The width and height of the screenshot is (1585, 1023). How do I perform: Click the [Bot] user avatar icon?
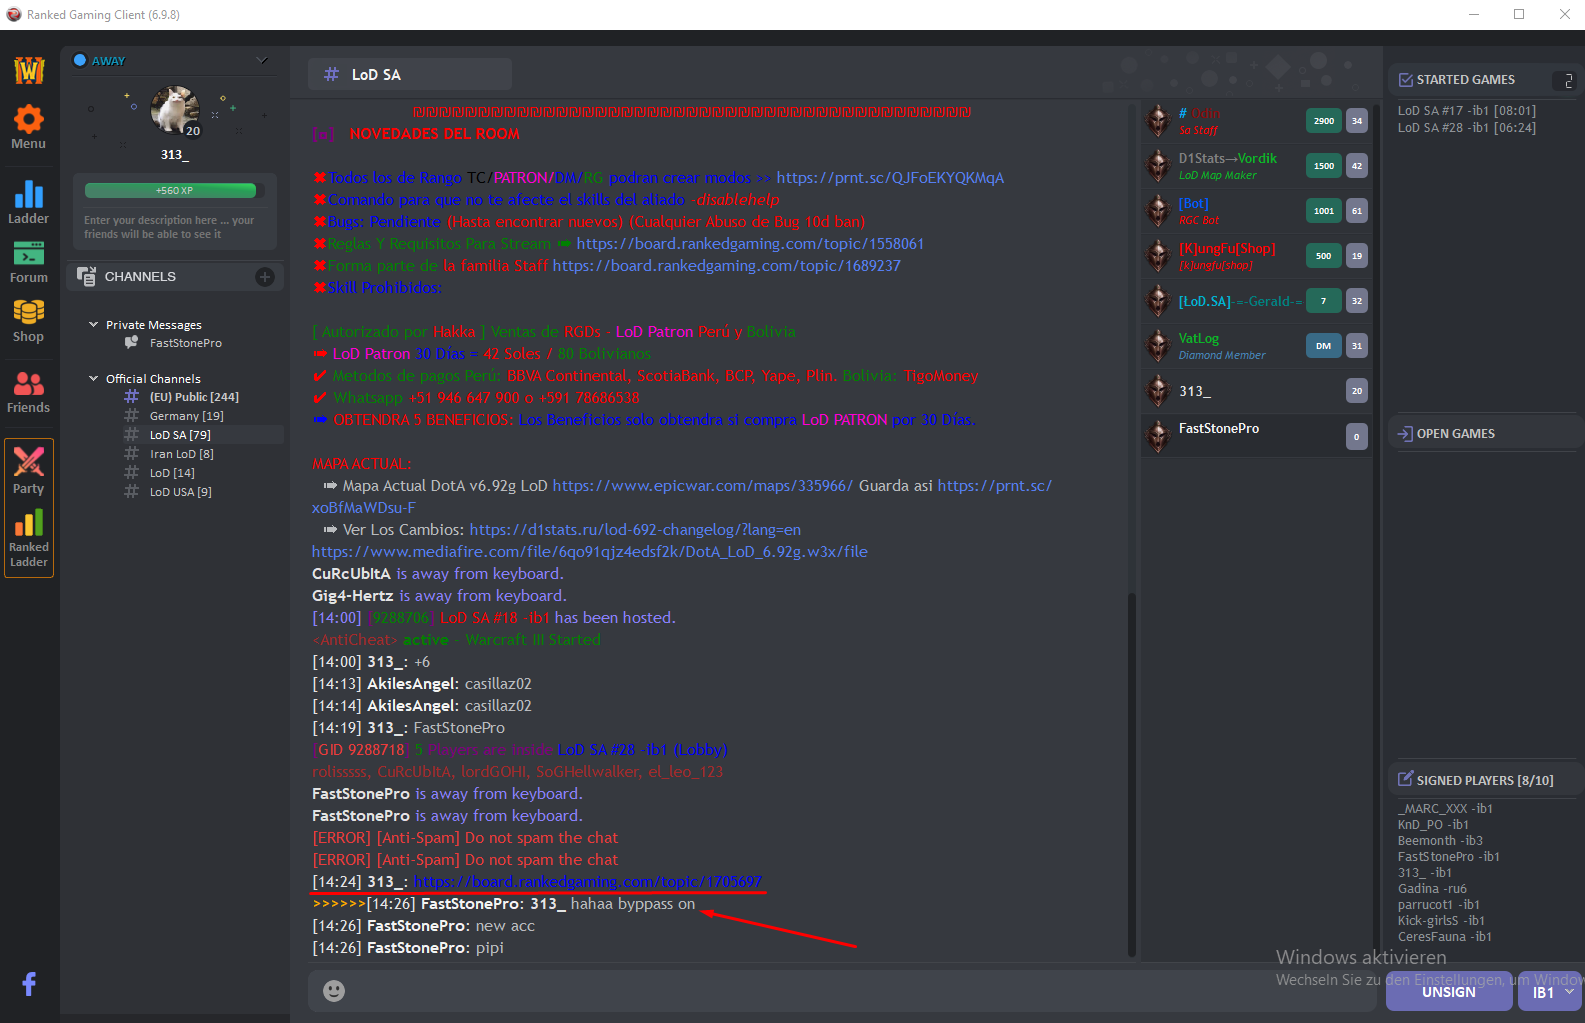(1158, 211)
